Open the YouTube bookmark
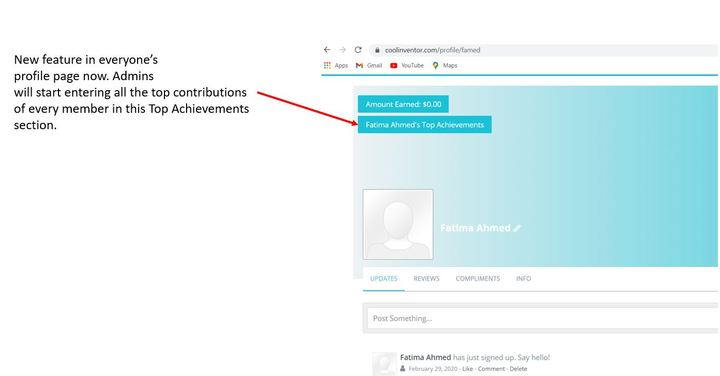The width and height of the screenshot is (720, 376). click(407, 66)
